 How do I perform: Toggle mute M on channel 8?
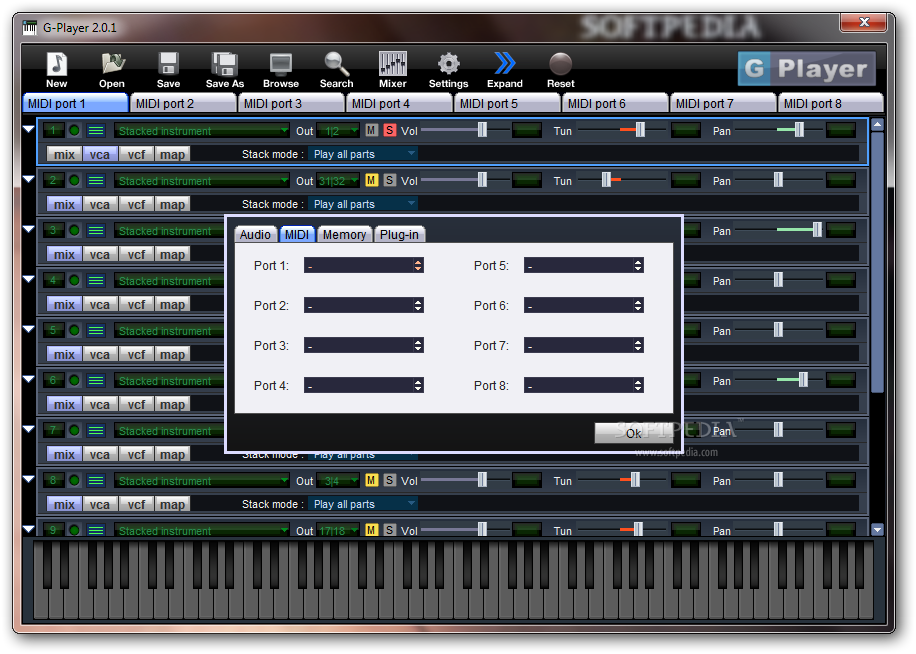pos(372,480)
